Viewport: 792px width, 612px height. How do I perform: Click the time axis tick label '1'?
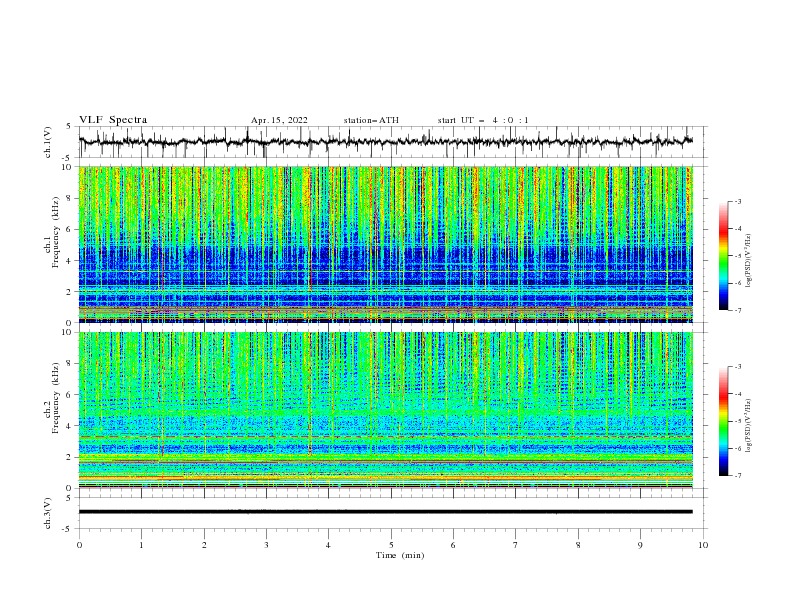[141, 545]
